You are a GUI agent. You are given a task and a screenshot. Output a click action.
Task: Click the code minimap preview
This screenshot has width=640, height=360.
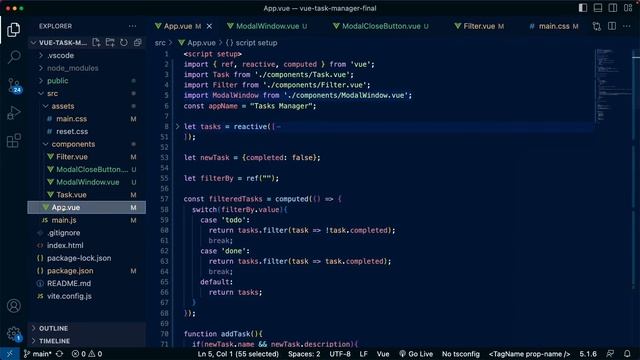pos(612,86)
